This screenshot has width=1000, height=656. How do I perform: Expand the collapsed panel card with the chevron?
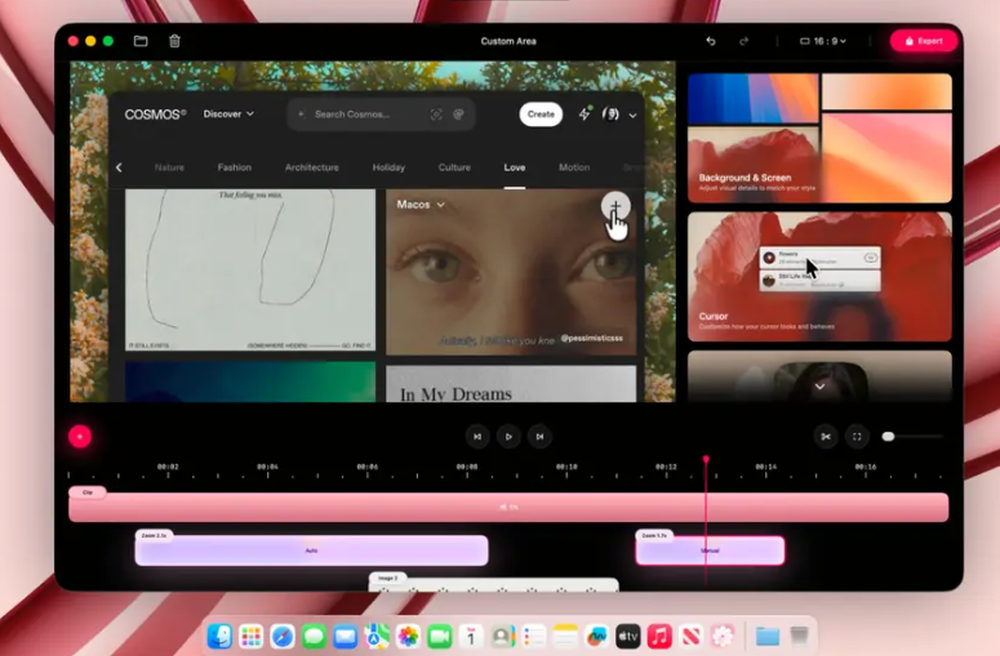coord(819,385)
